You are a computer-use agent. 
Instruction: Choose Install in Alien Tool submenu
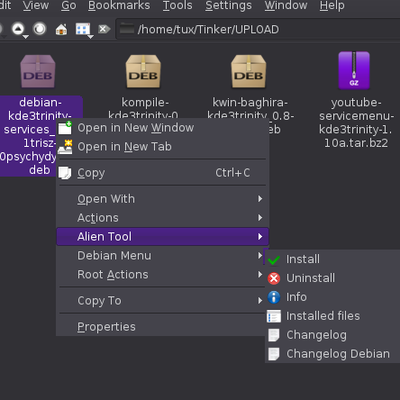[333, 259]
